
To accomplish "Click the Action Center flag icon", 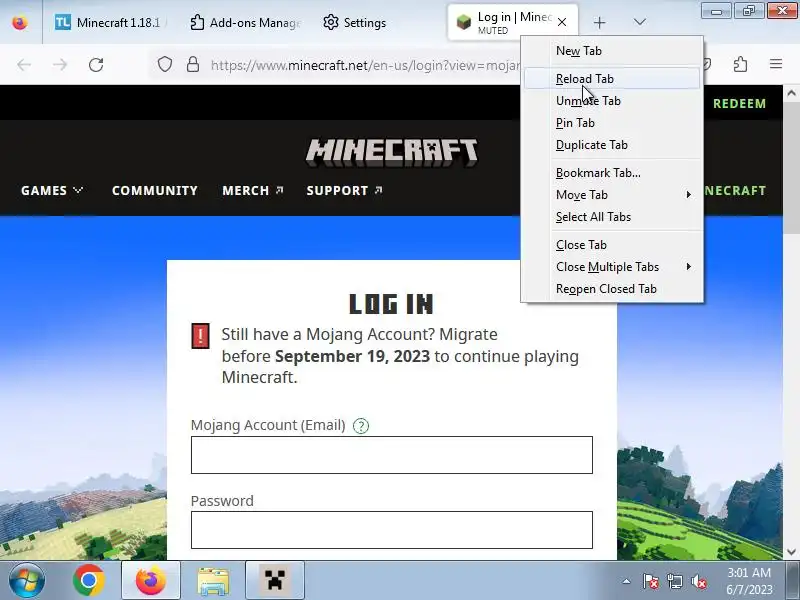I will pos(651,581).
